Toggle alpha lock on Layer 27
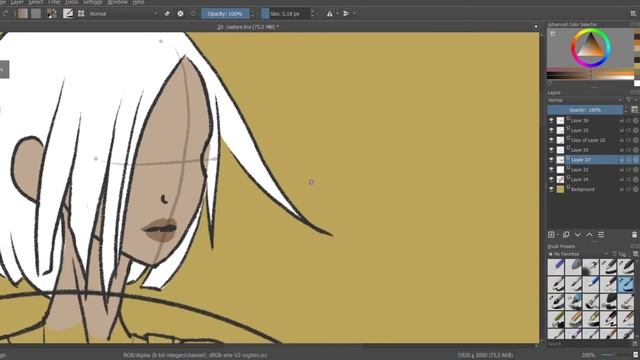The image size is (640, 360). (636, 160)
